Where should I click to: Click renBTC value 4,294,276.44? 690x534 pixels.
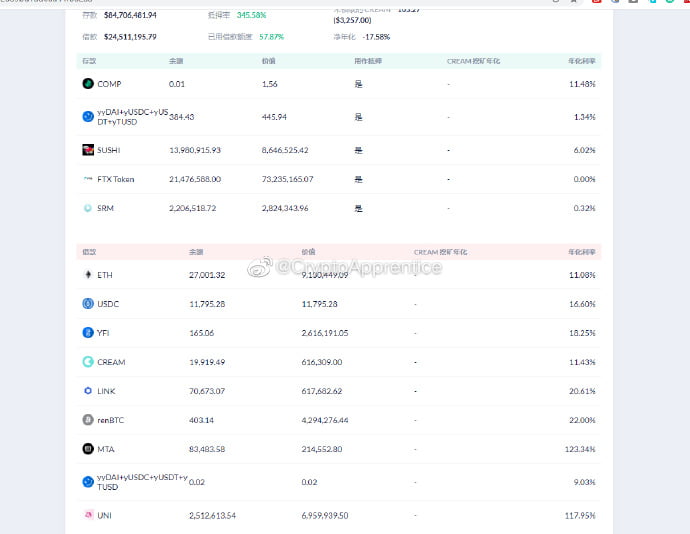pos(325,420)
